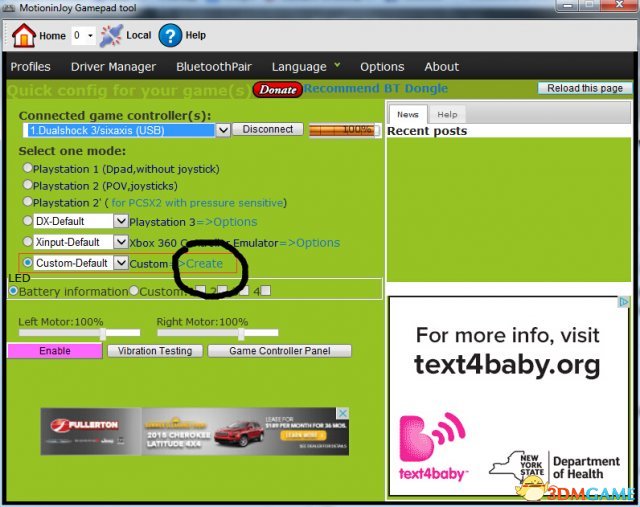This screenshot has height=507, width=640.
Task: Click the pink Enable button
Action: click(x=55, y=351)
